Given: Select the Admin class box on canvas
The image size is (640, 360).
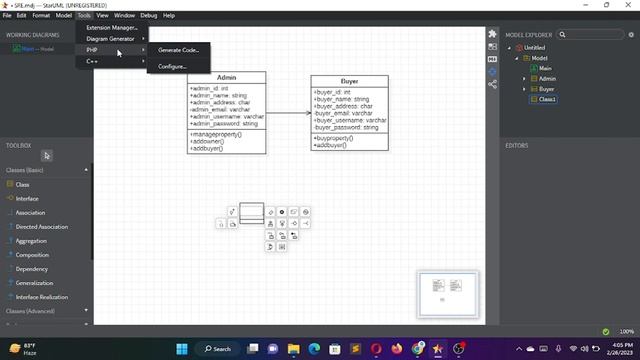Looking at the screenshot, I should point(227,113).
